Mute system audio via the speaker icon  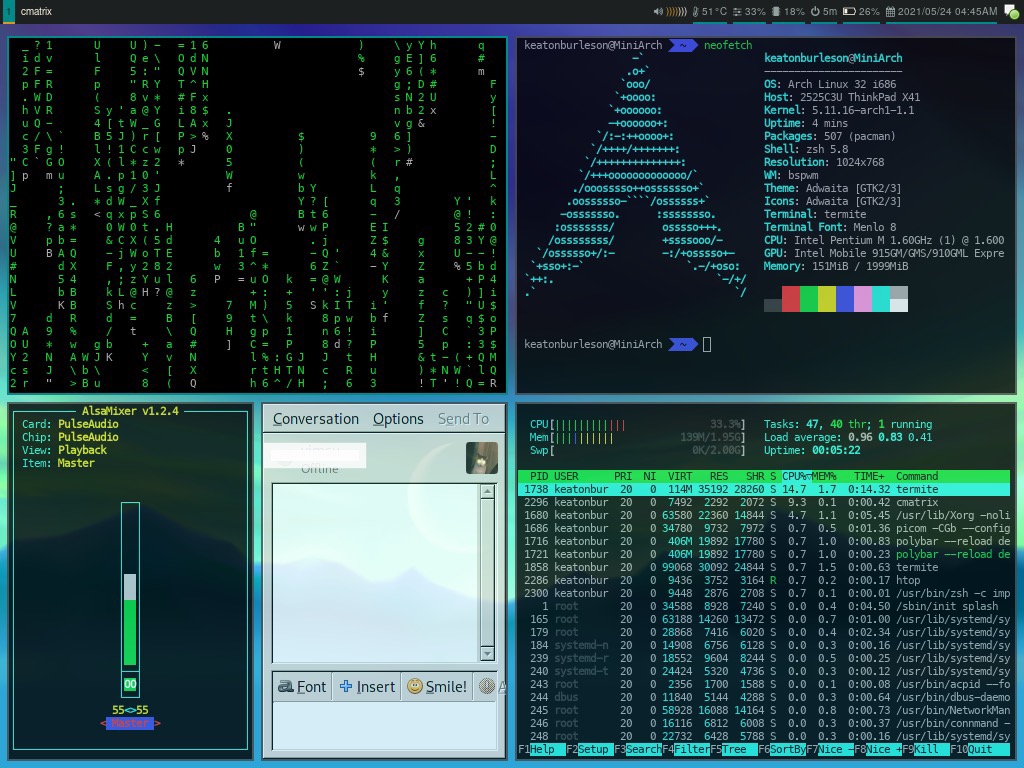[x=658, y=12]
